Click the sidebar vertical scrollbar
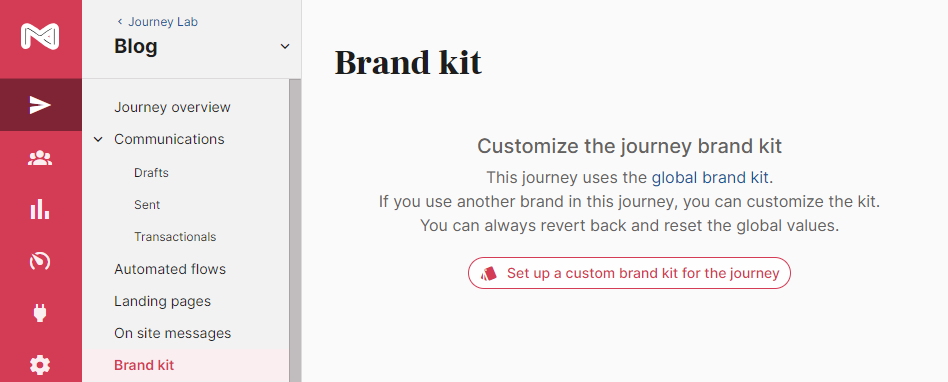948x382 pixels. tap(295, 230)
